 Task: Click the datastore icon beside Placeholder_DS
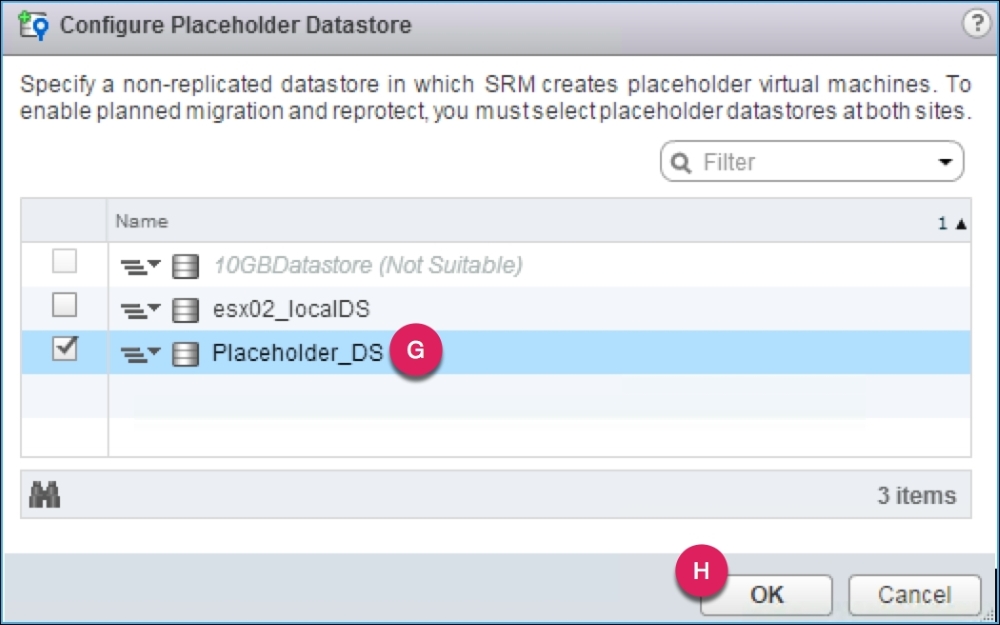185,354
